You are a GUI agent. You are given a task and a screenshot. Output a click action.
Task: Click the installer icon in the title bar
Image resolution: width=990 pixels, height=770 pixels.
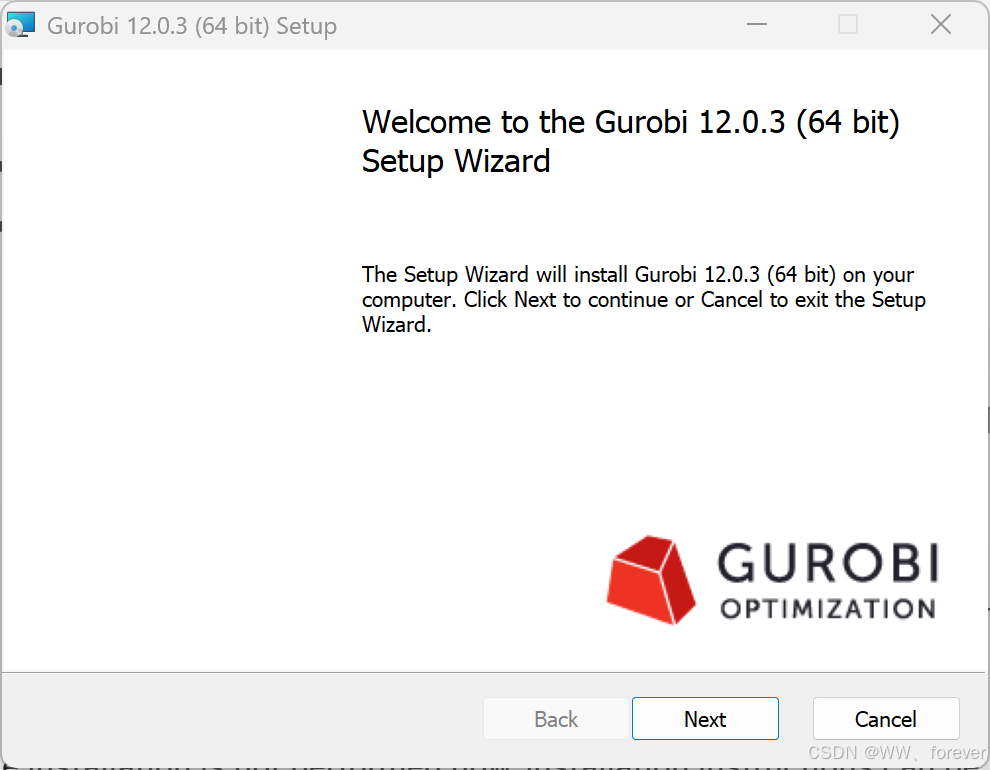click(20, 25)
